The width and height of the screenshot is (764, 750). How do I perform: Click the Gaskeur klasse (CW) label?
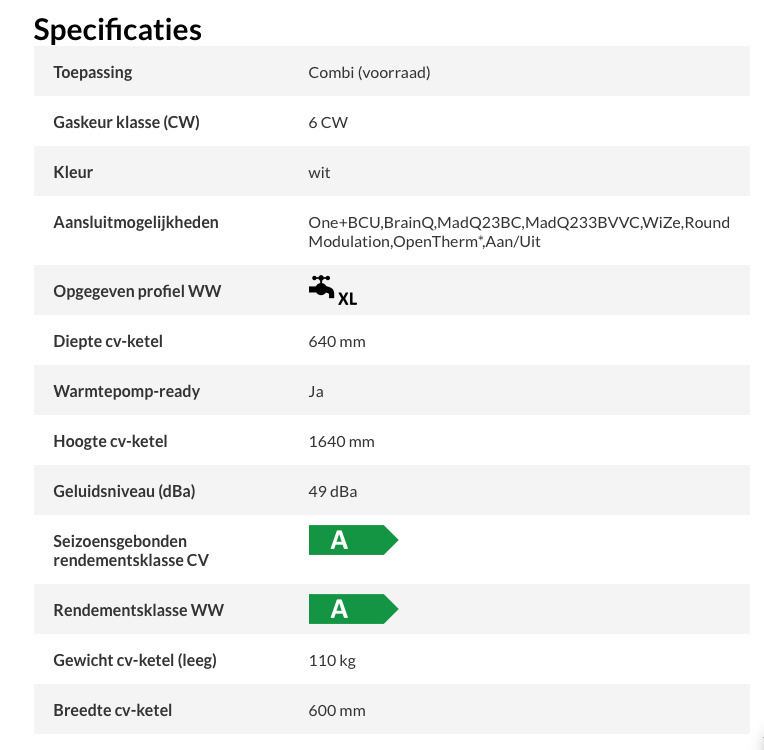pyautogui.click(x=126, y=122)
